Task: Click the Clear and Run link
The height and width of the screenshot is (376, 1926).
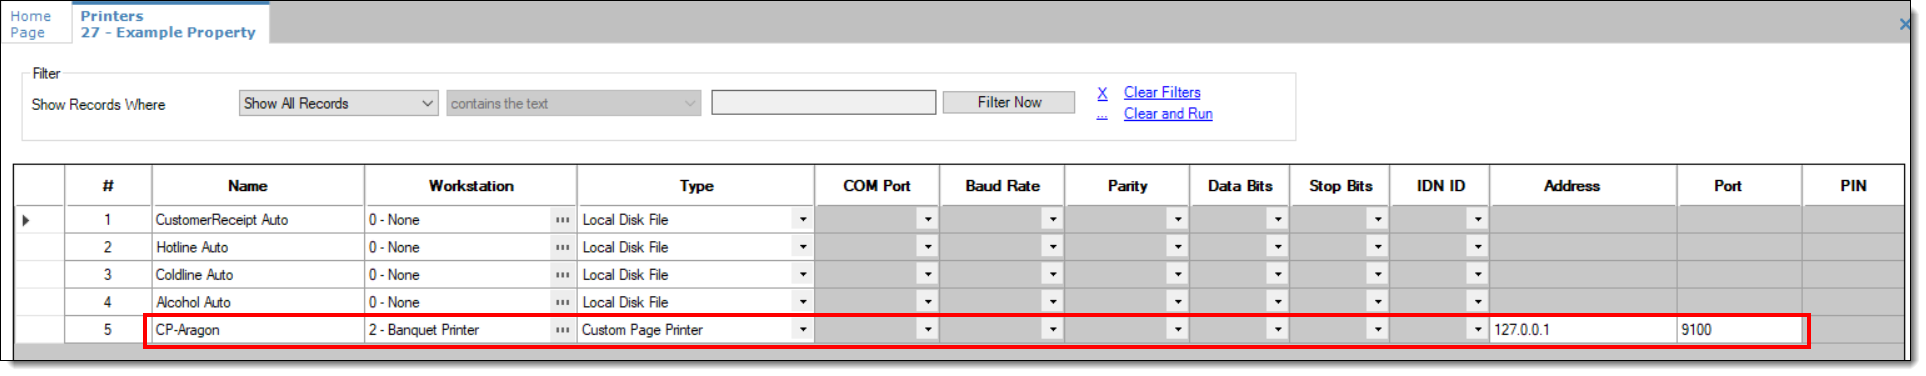Action: 1168,114
